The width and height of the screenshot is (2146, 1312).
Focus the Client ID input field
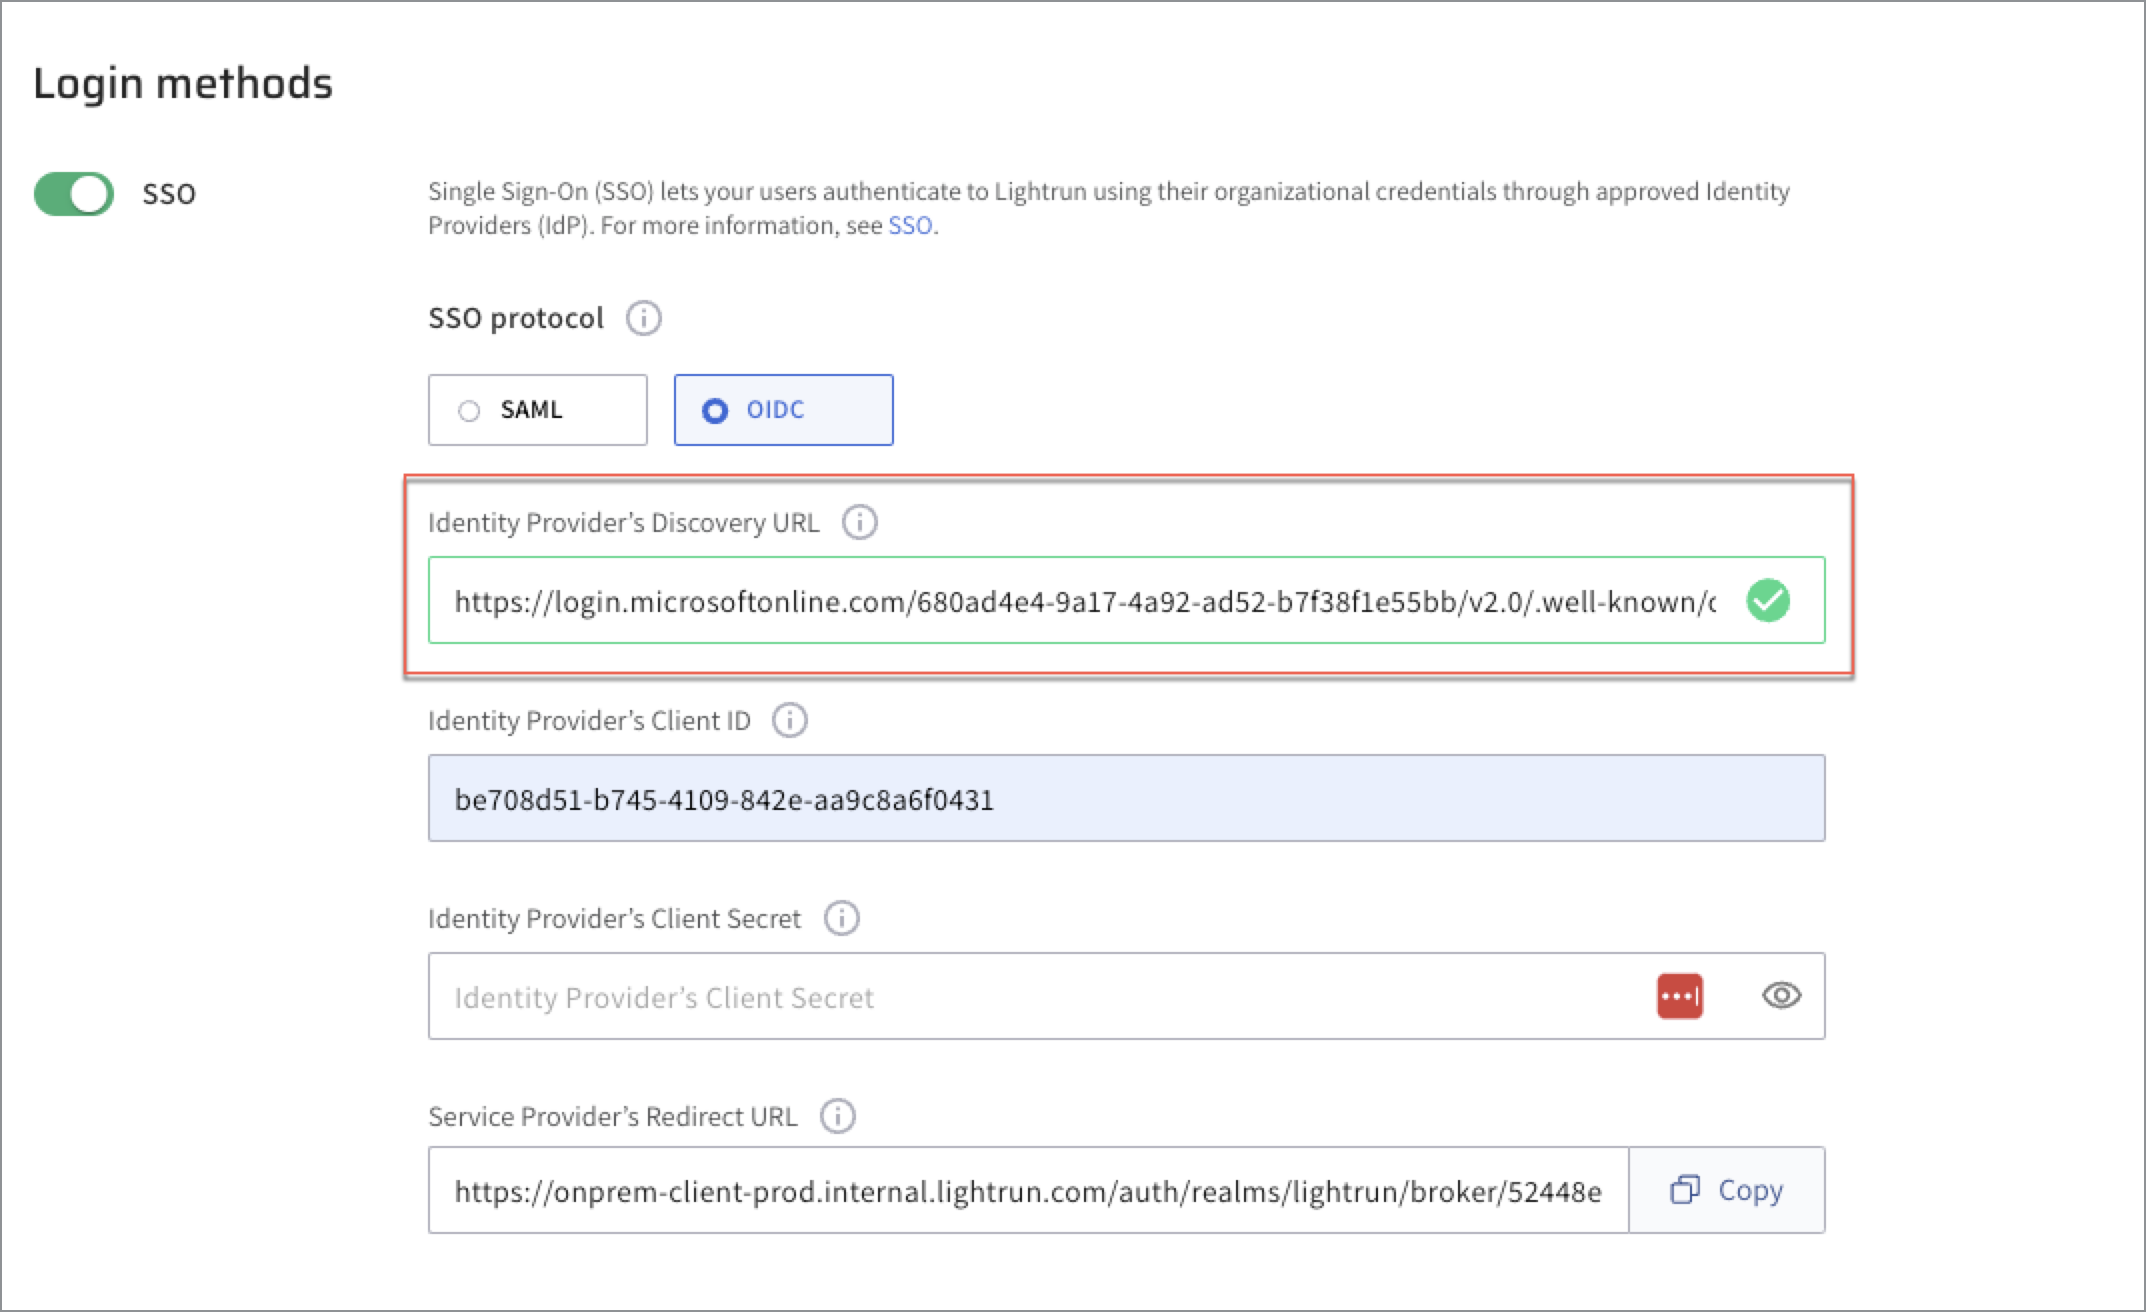point(1126,799)
